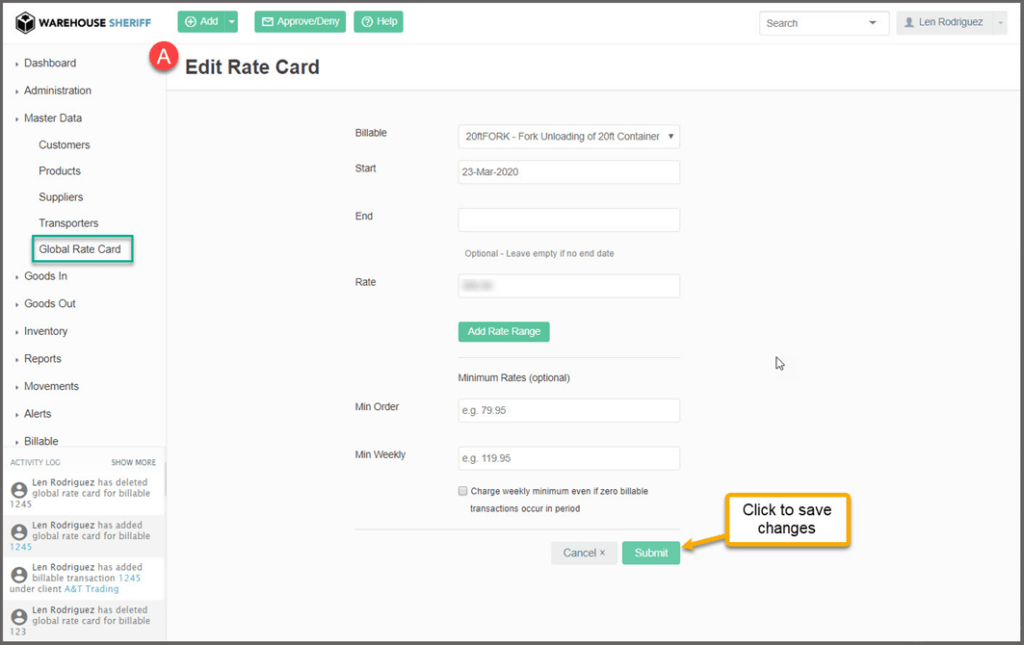Open the Dashboard sidebar item
This screenshot has height=645, width=1024.
pyautogui.click(x=50, y=63)
